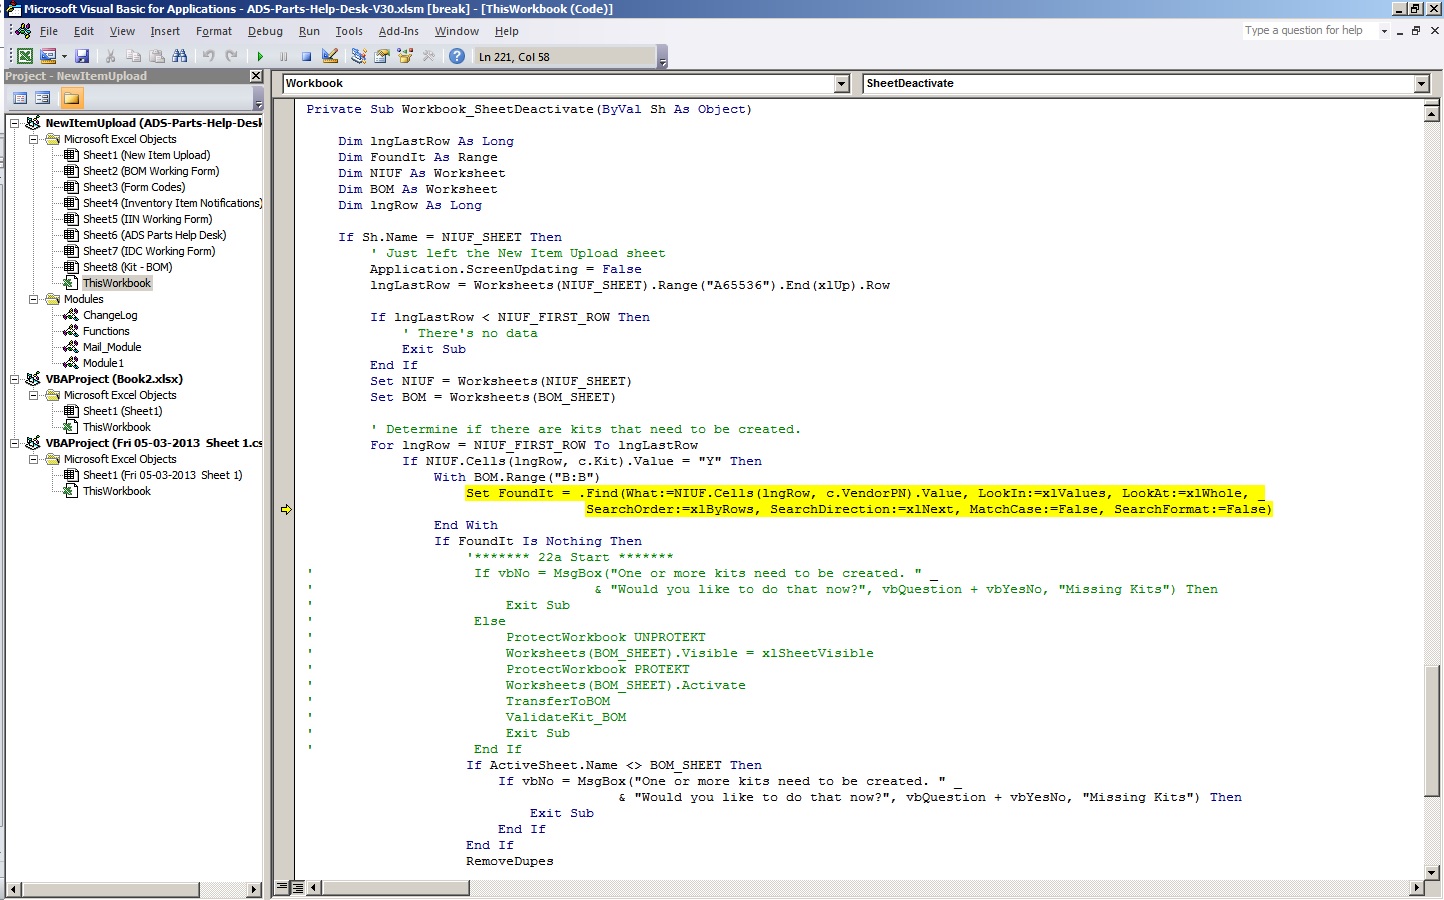
Task: Click the Break pause icon
Action: 283,57
